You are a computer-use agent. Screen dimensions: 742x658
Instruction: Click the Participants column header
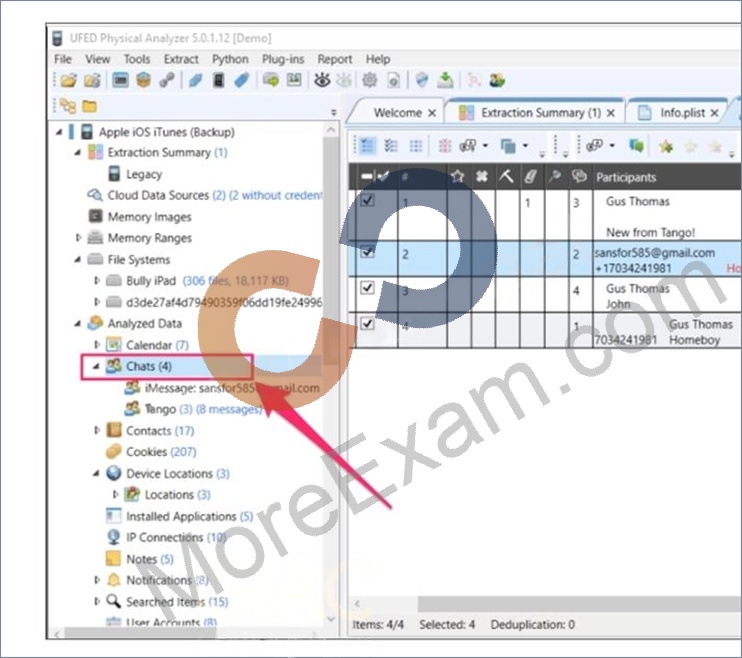click(626, 177)
